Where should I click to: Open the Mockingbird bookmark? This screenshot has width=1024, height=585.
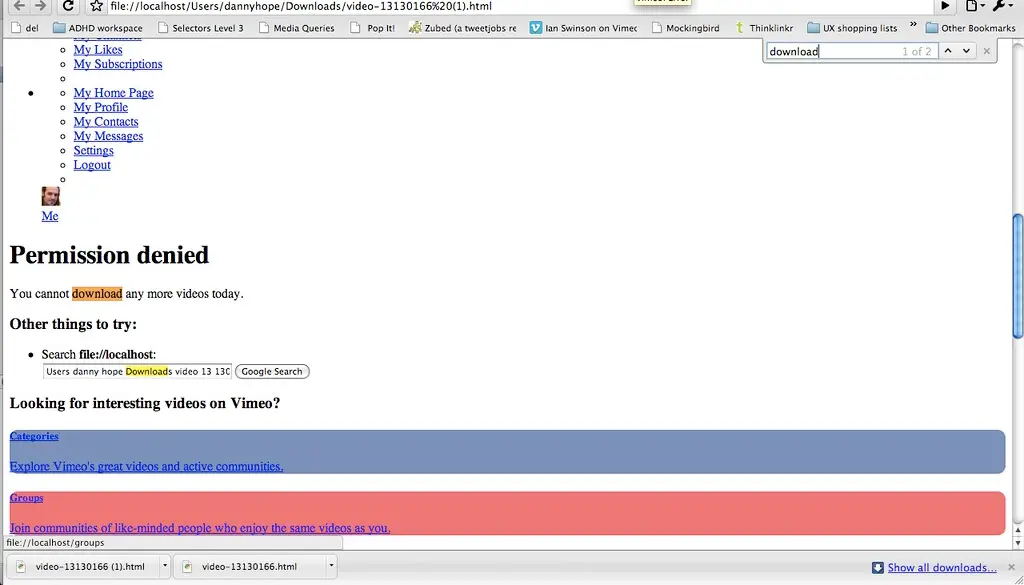686,28
